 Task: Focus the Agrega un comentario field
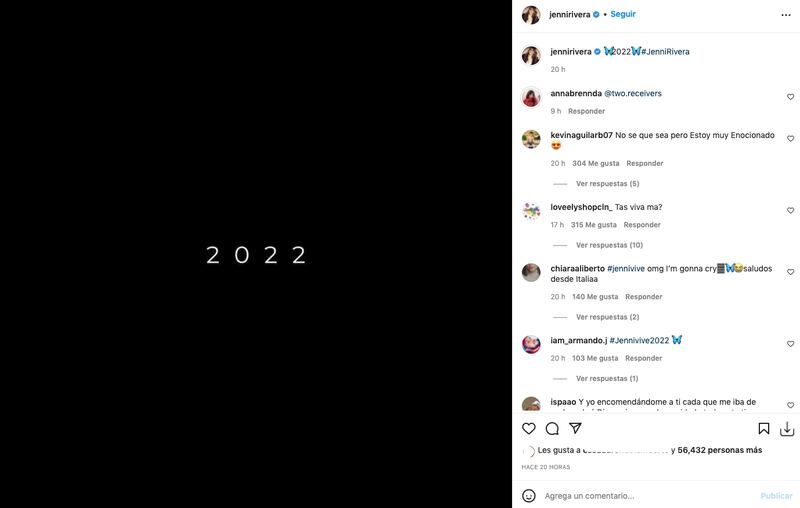coord(649,496)
